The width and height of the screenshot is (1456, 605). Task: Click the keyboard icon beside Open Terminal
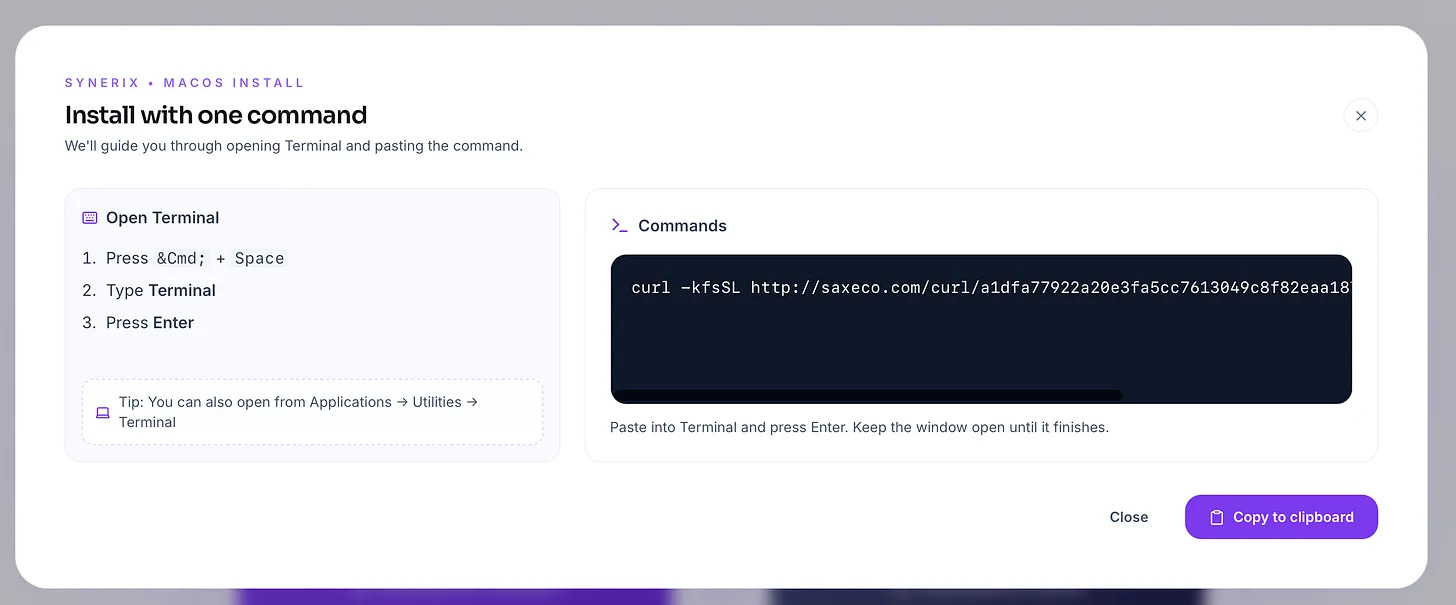90,218
